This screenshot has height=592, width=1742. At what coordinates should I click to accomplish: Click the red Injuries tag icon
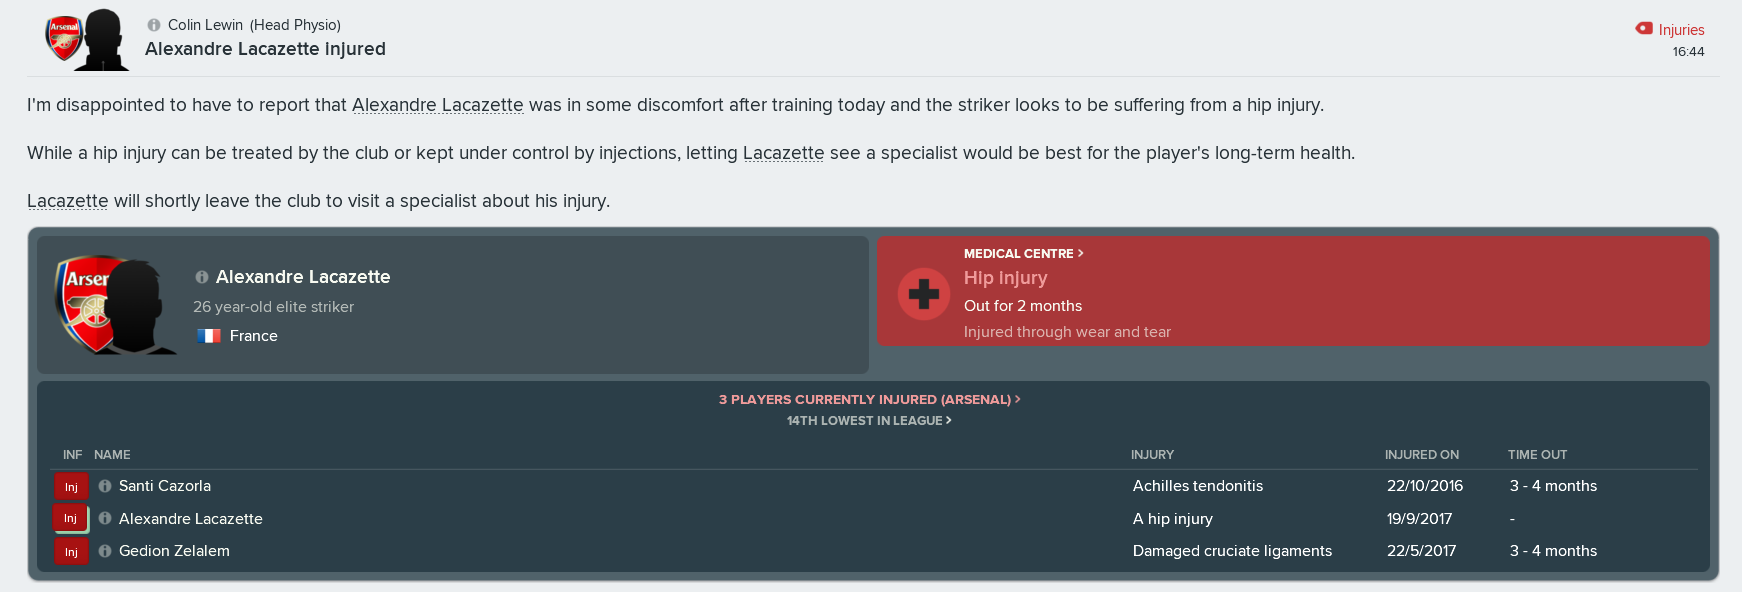coord(1644,29)
